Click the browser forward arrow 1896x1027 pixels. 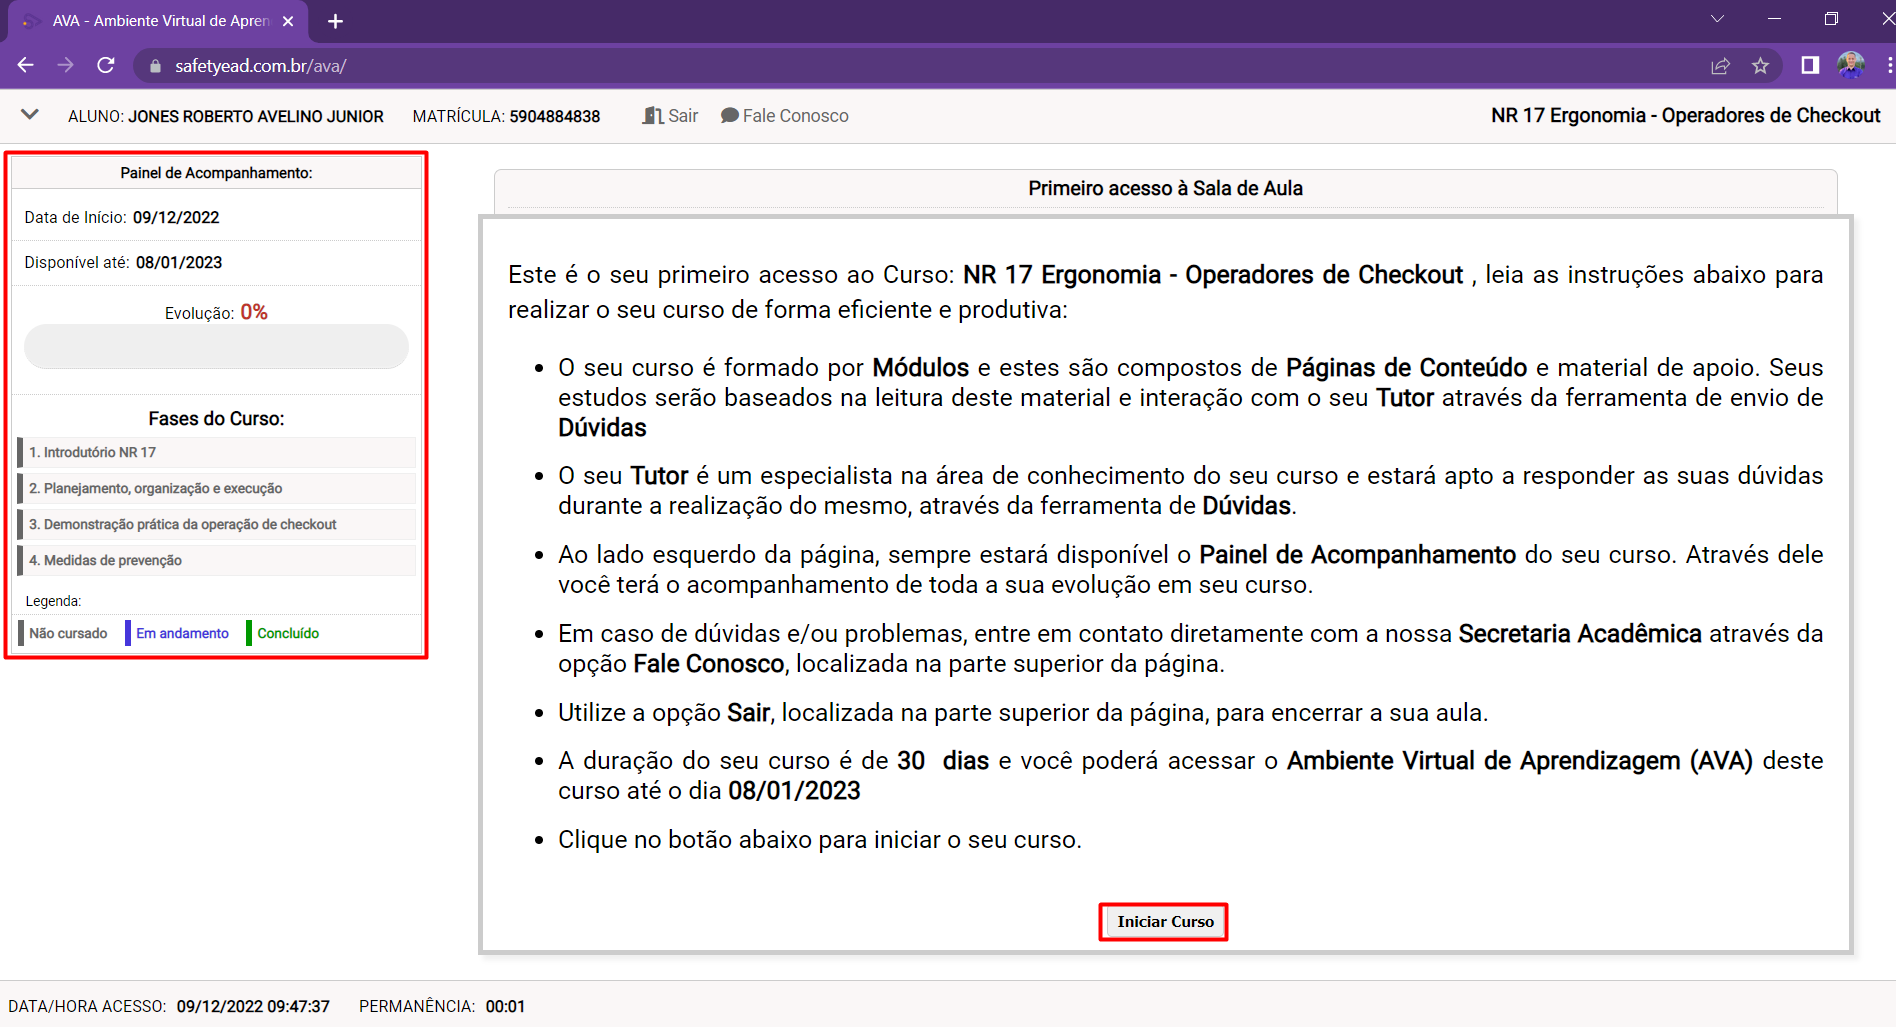(x=66, y=65)
